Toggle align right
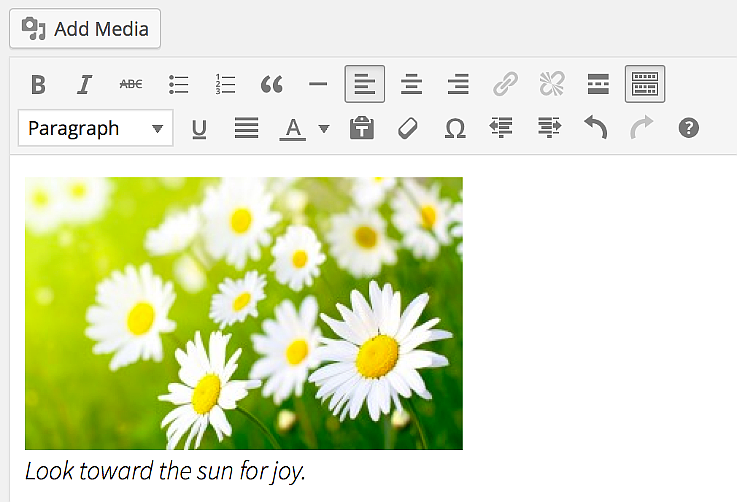 point(458,85)
